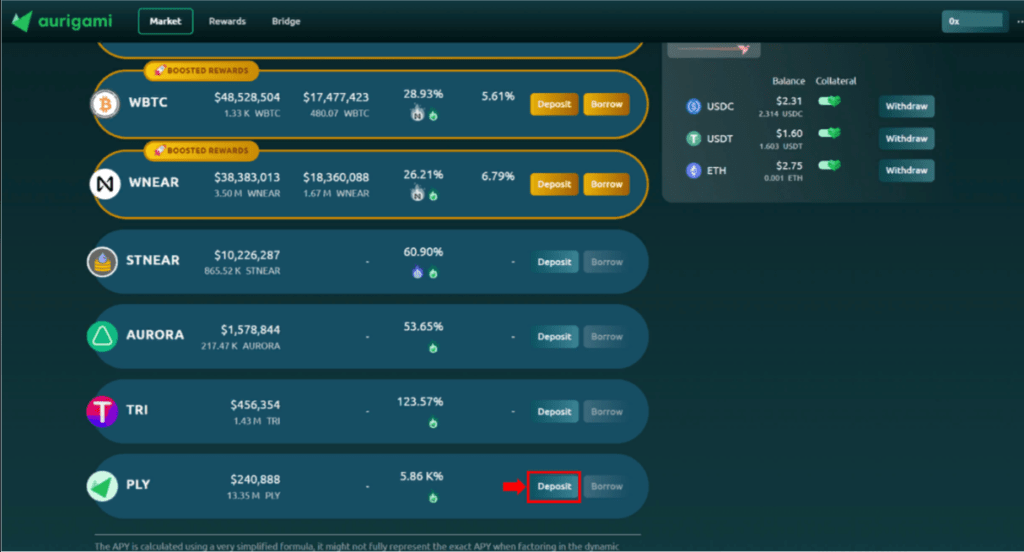Click the Aurigami logo icon
This screenshot has height=552, width=1024.
tap(22, 21)
